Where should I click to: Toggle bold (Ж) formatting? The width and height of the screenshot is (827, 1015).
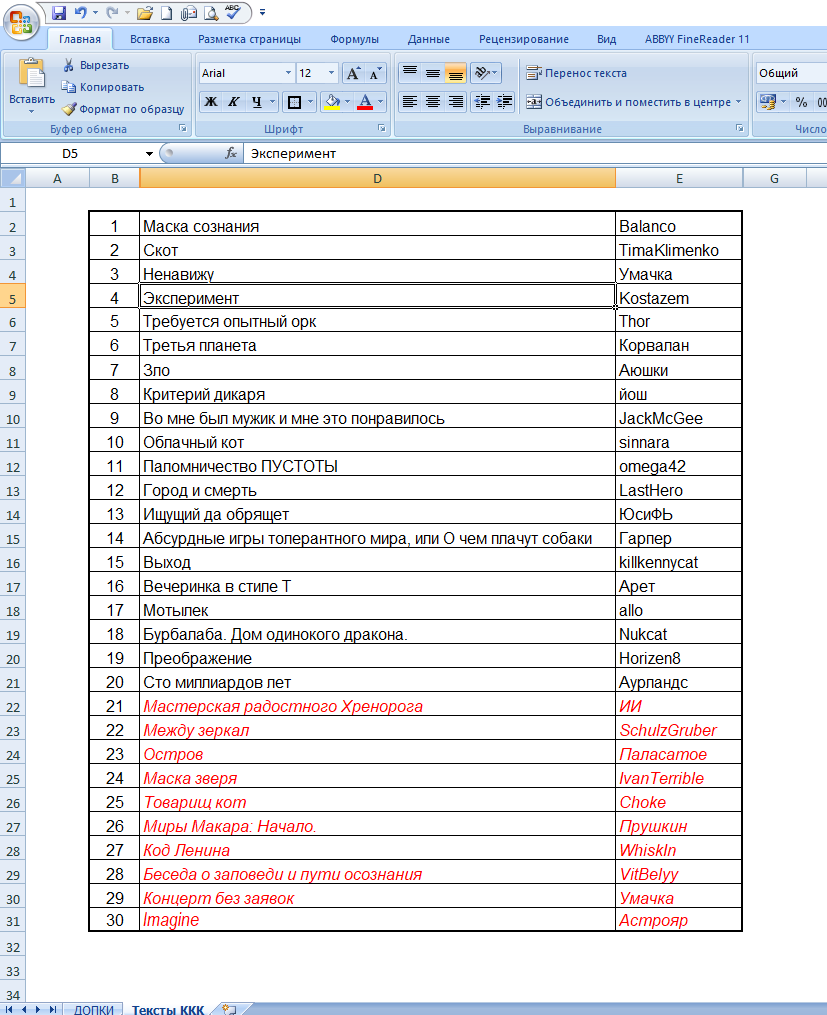pyautogui.click(x=211, y=101)
